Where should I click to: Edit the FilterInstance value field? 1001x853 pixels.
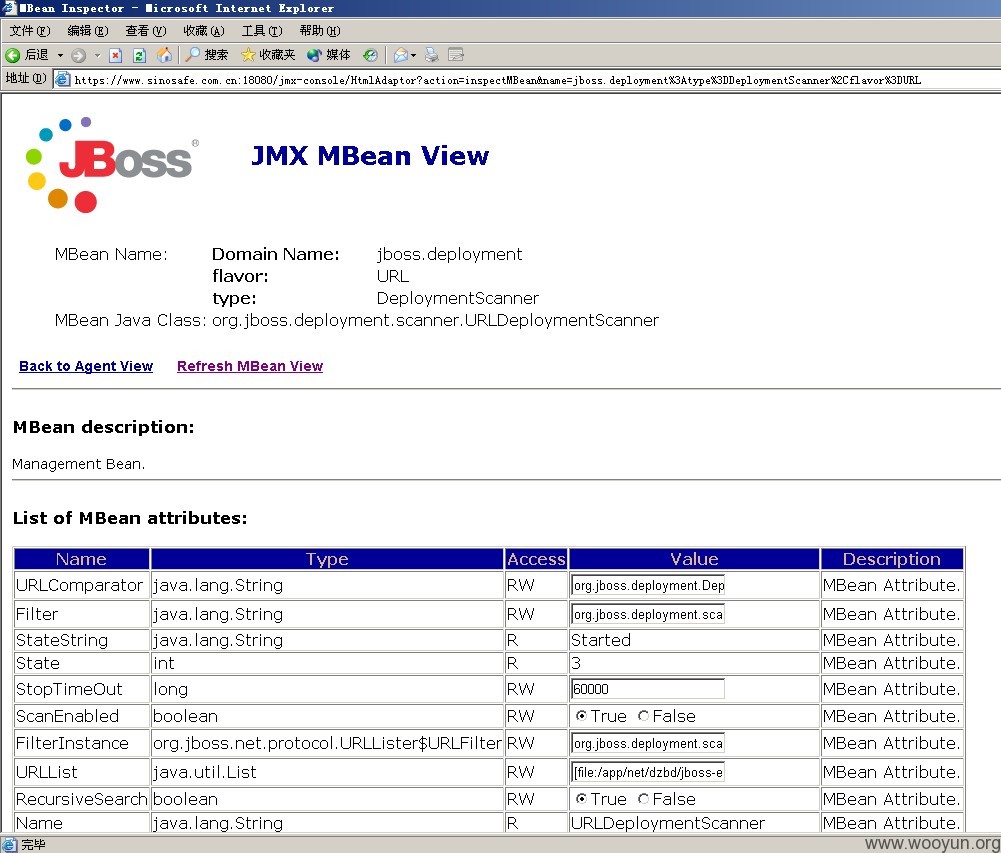[x=648, y=743]
